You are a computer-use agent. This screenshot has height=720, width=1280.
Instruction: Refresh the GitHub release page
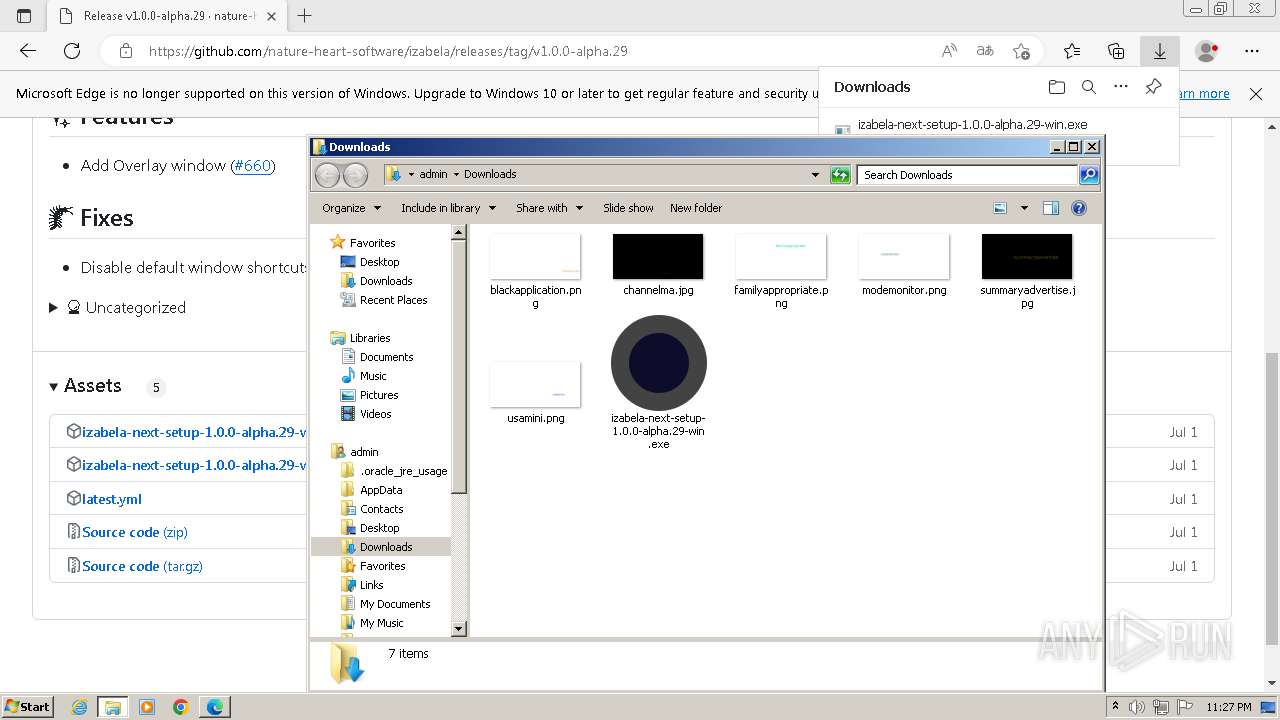click(x=72, y=51)
